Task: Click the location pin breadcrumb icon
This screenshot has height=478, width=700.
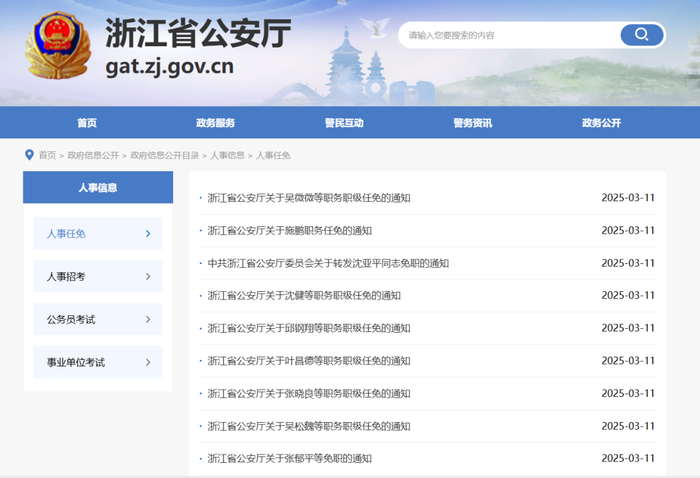Action: pyautogui.click(x=29, y=155)
